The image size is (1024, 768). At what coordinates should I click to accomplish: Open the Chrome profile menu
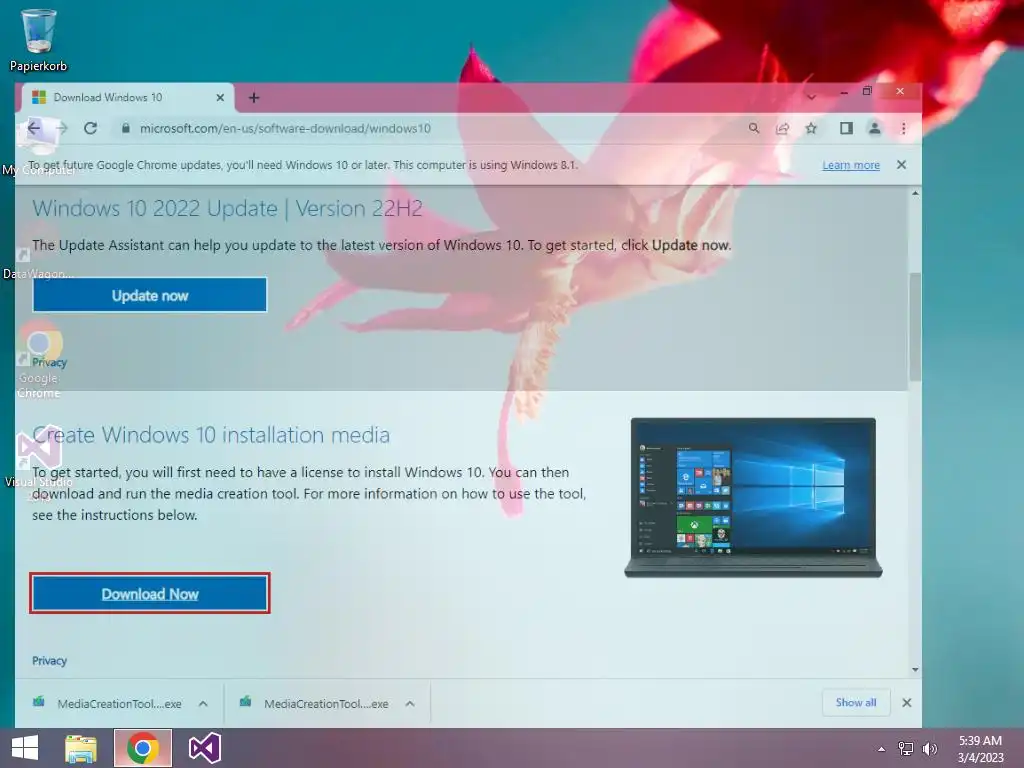pos(874,128)
